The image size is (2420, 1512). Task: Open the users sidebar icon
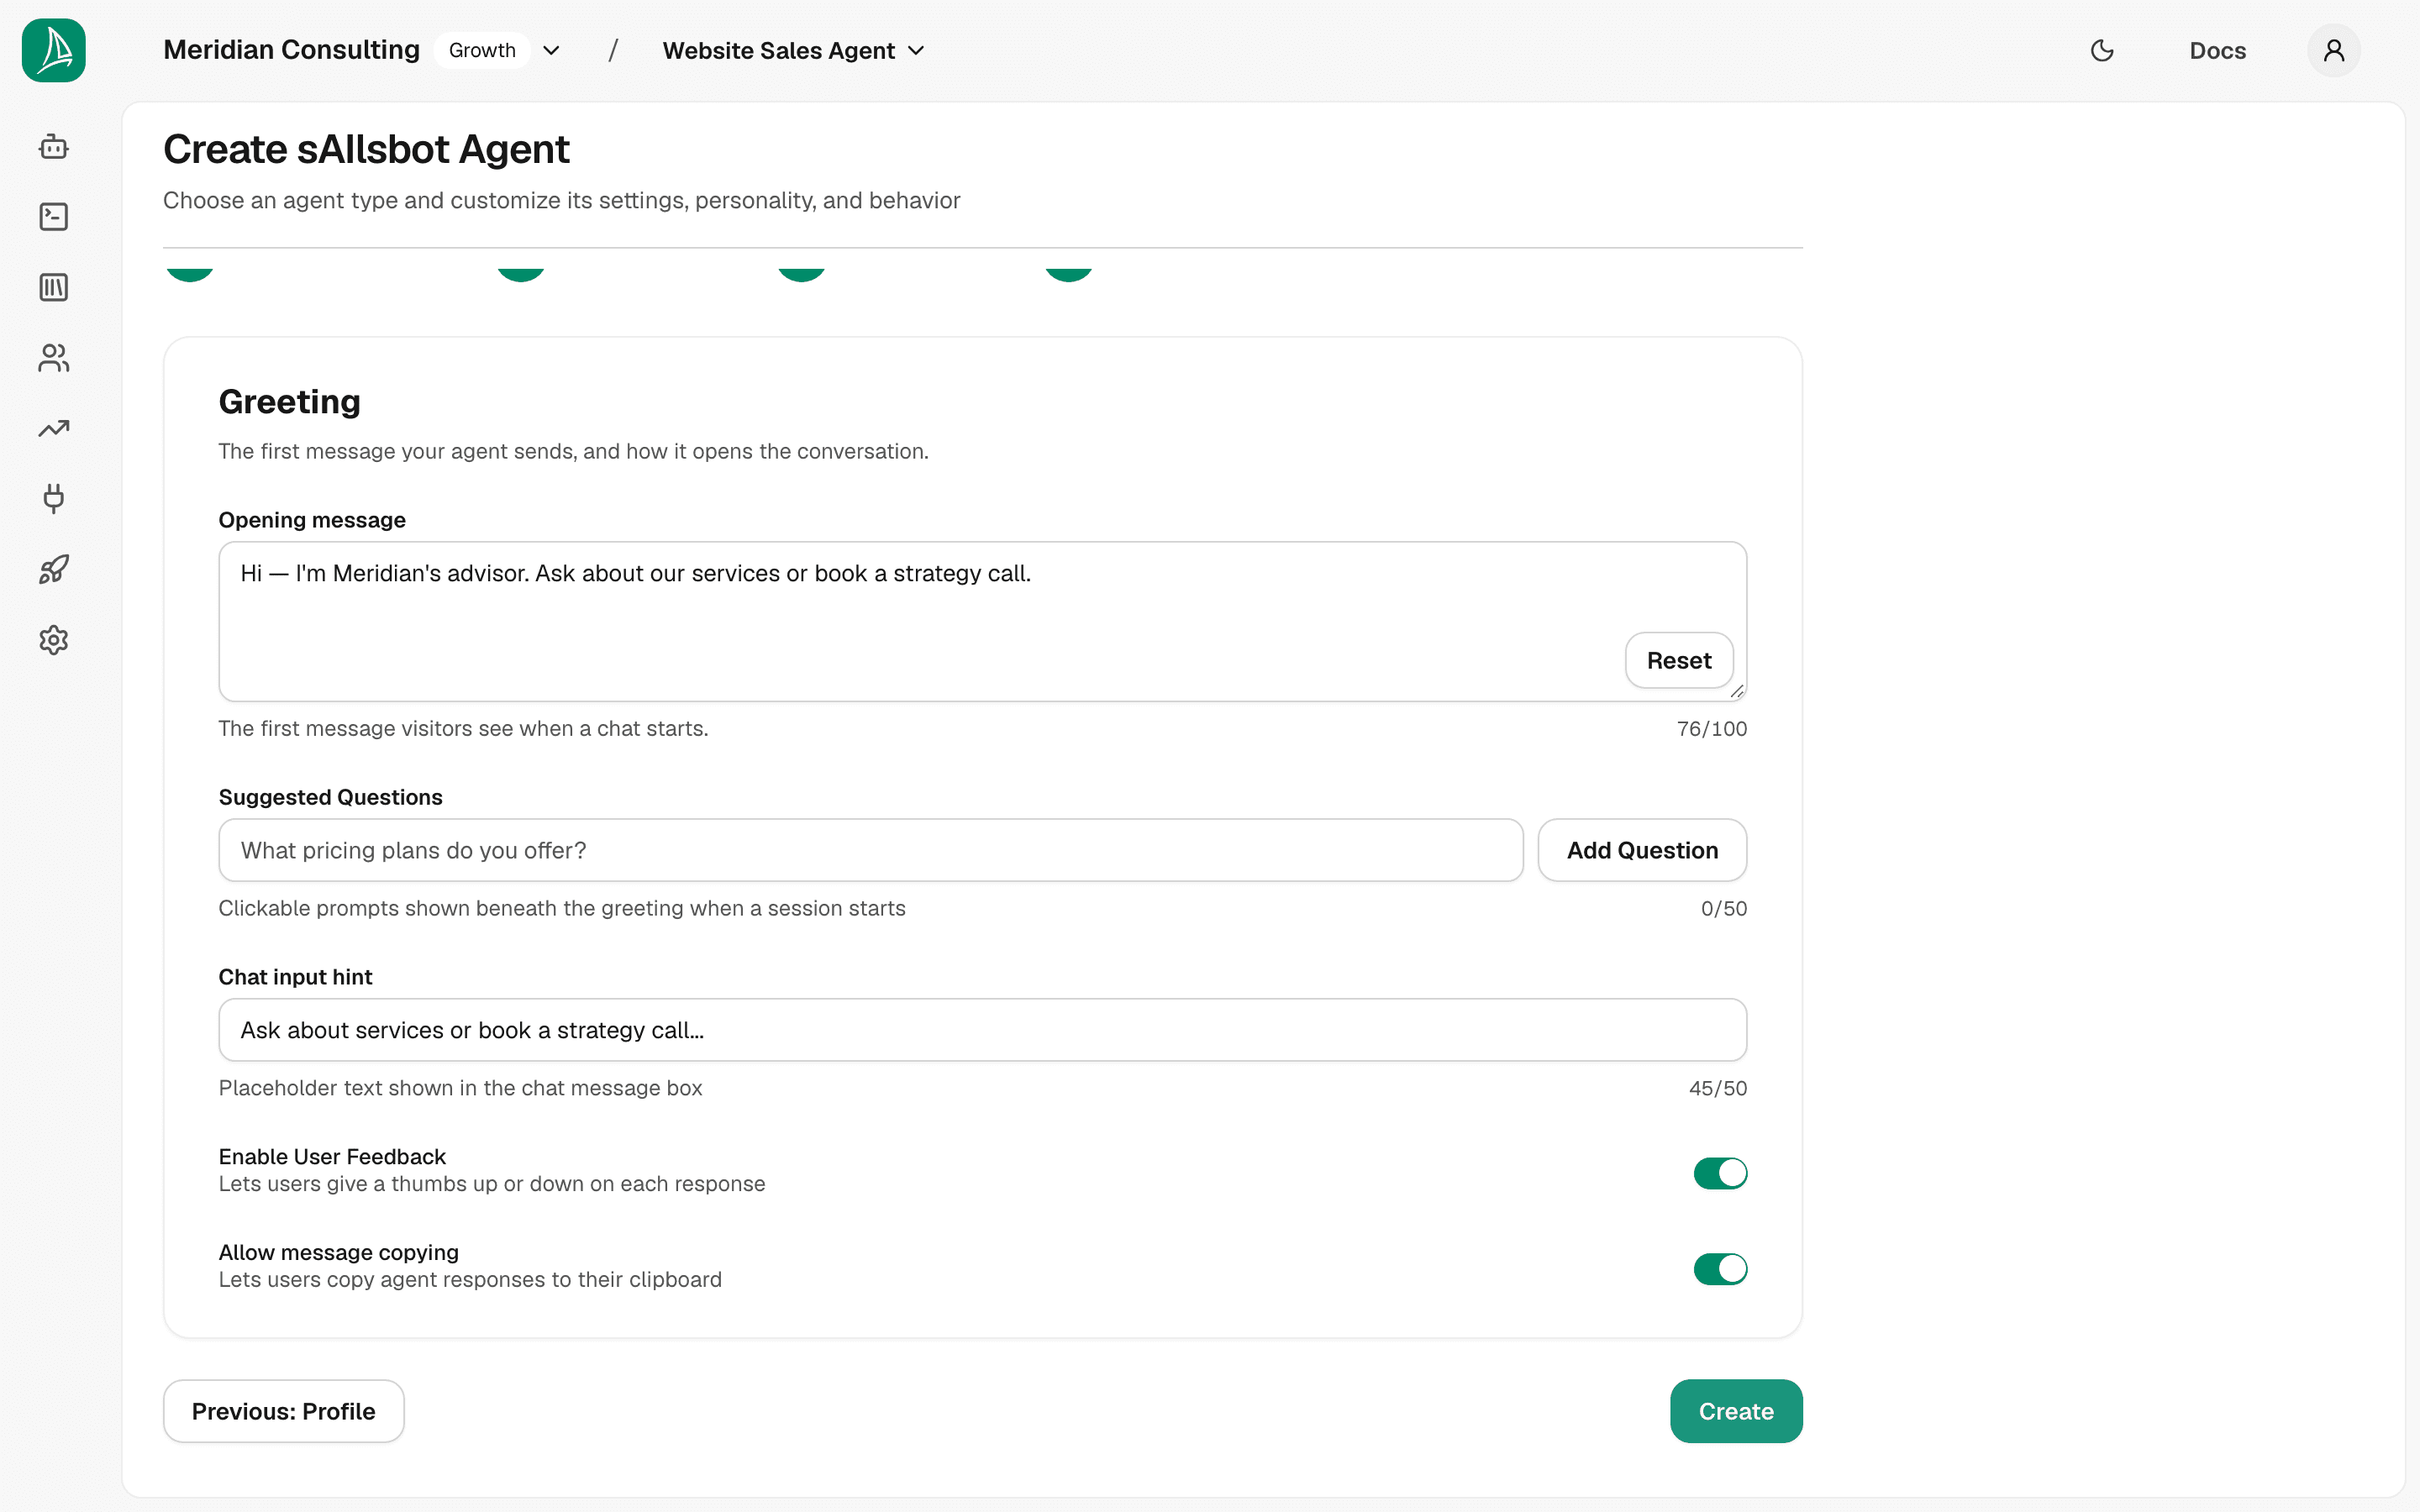point(54,358)
